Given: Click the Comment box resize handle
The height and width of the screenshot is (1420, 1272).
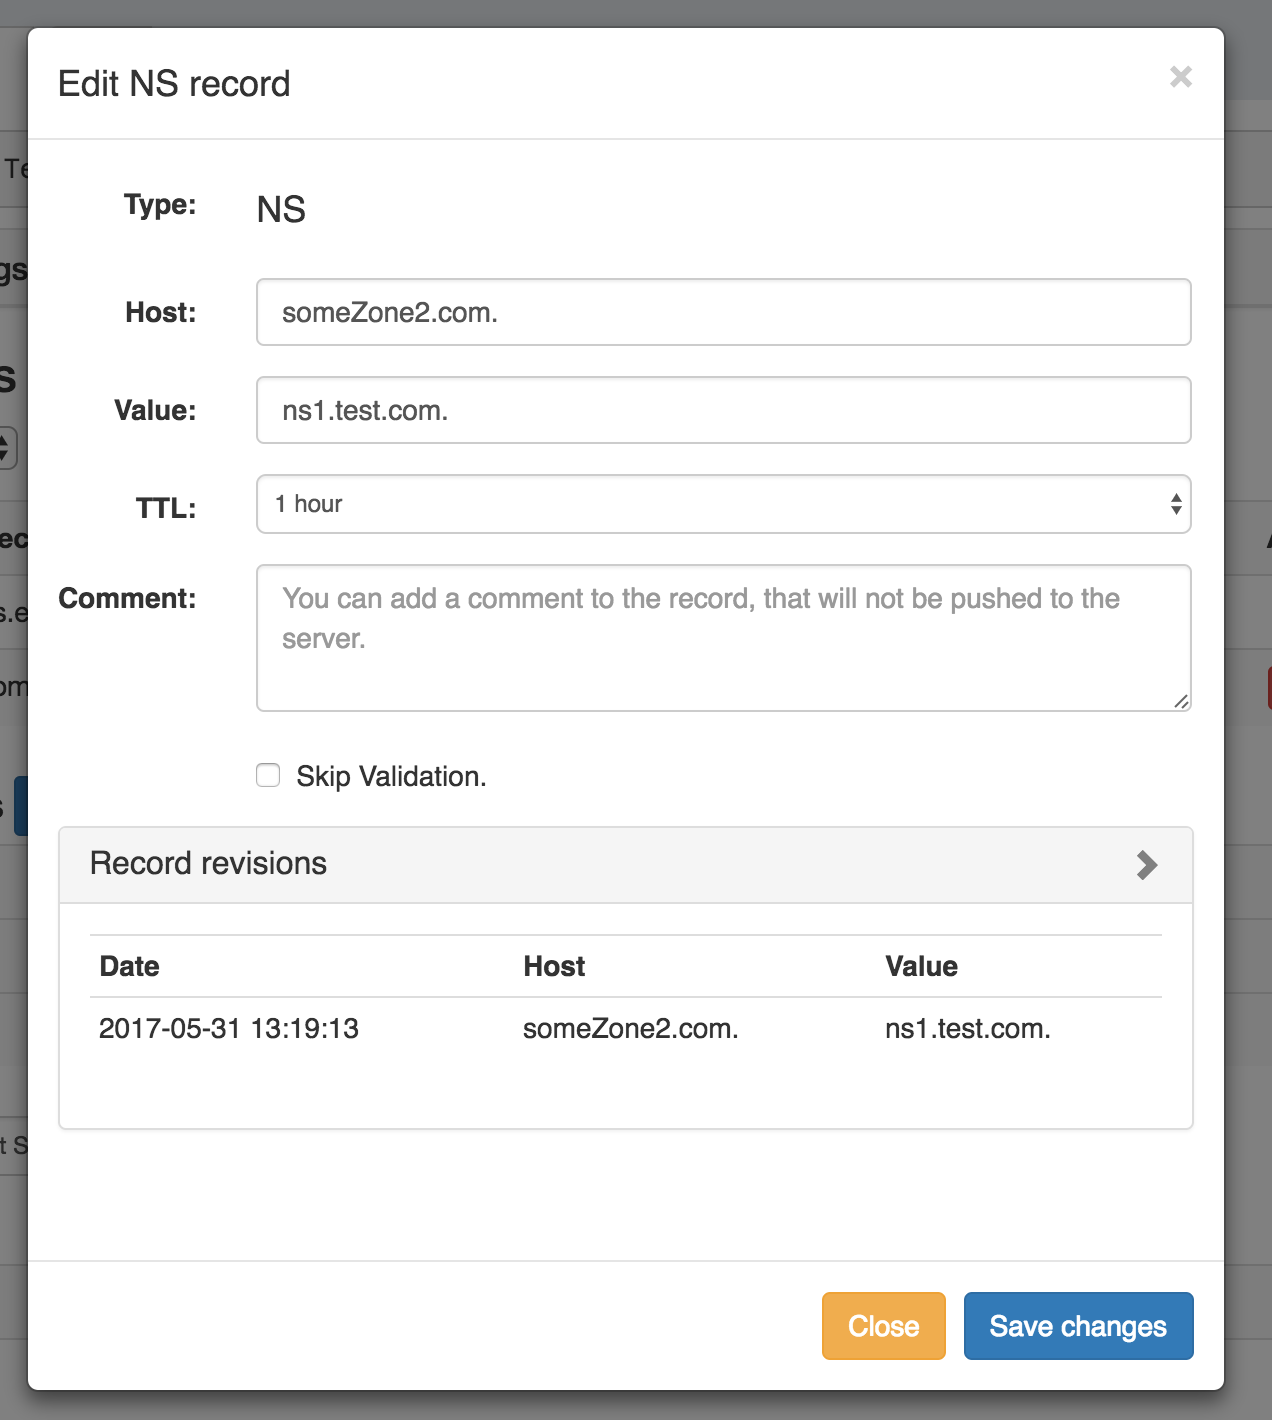Looking at the screenshot, I should click(x=1181, y=702).
